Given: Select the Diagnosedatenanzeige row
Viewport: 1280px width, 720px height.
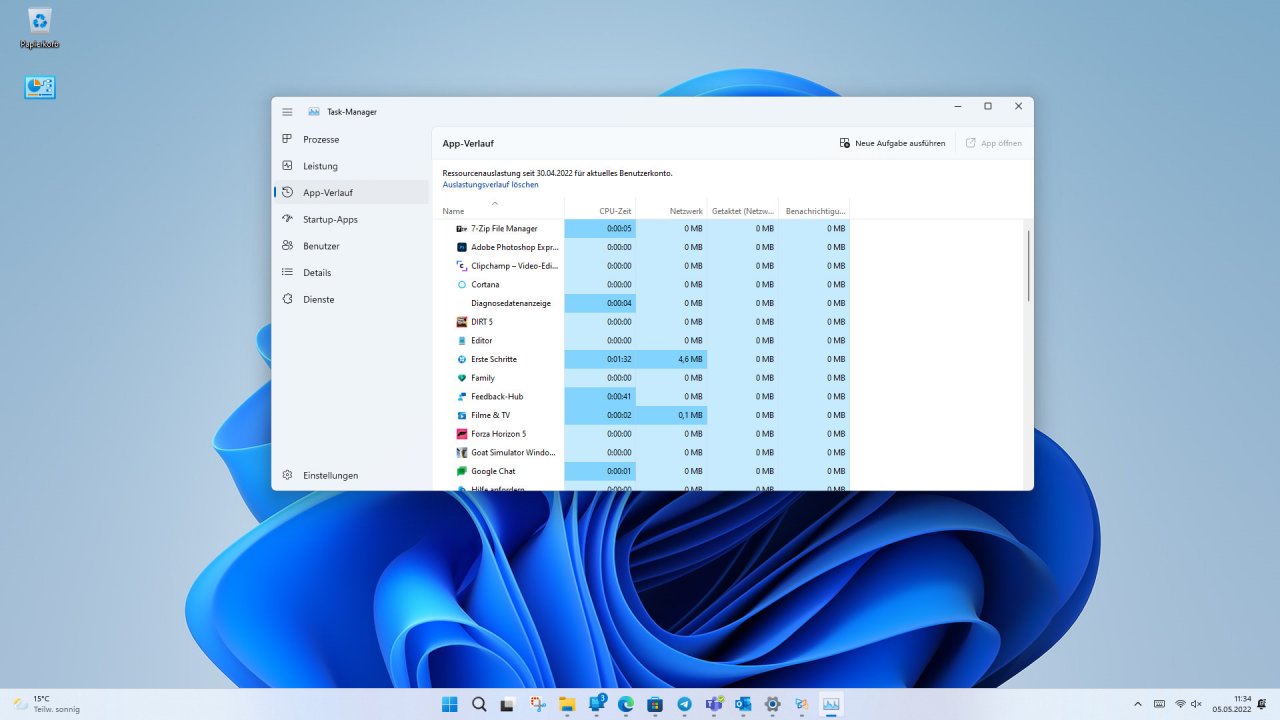Looking at the screenshot, I should (643, 303).
